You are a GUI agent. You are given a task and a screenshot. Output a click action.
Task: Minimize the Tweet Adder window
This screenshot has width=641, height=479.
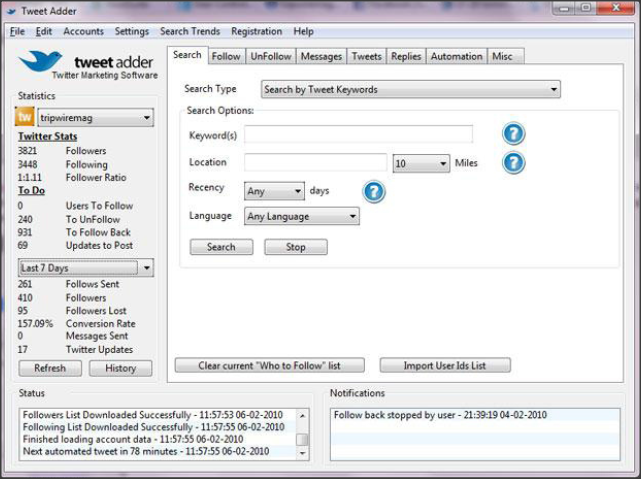[565, 8]
